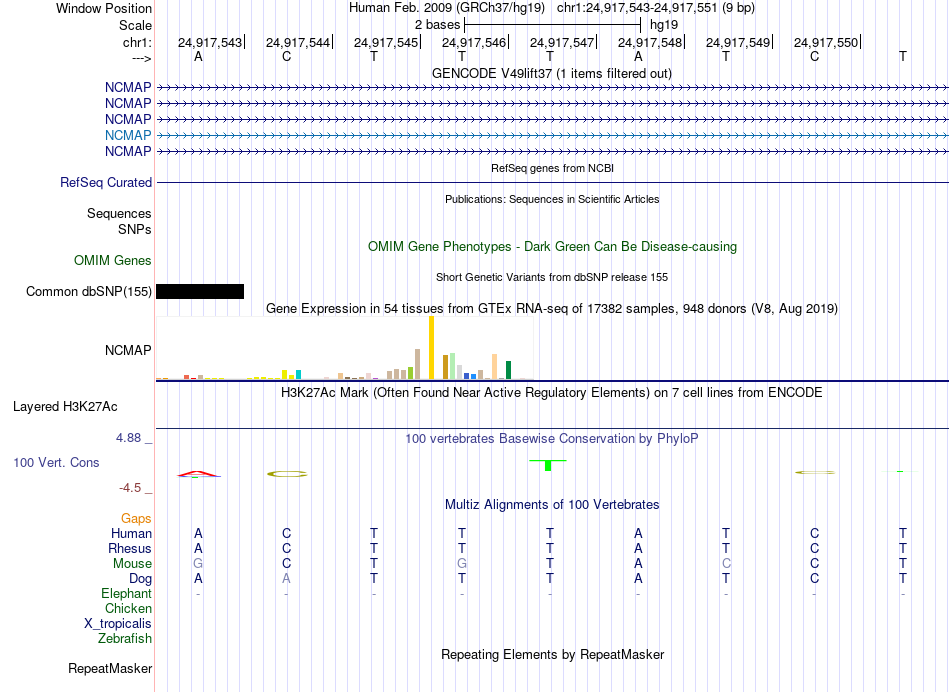Click the 100 Vert. Cons track label
950x692 pixels.
(x=56, y=462)
